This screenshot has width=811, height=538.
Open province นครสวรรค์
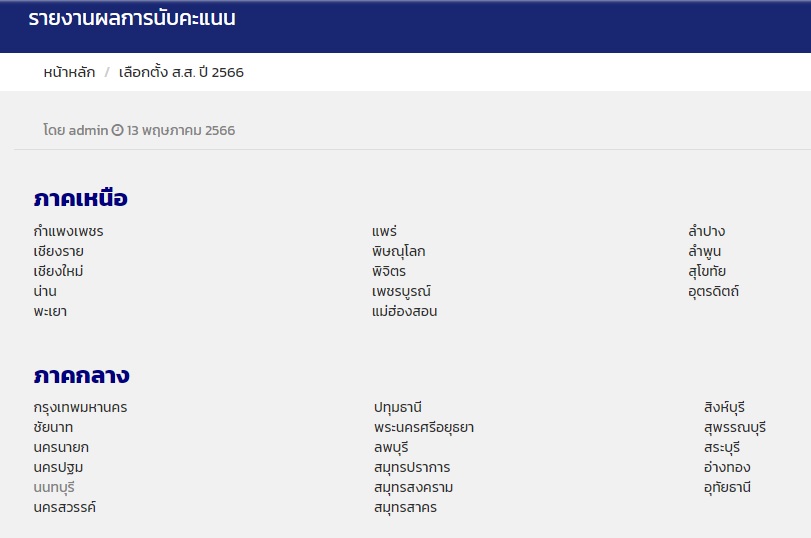[65, 507]
